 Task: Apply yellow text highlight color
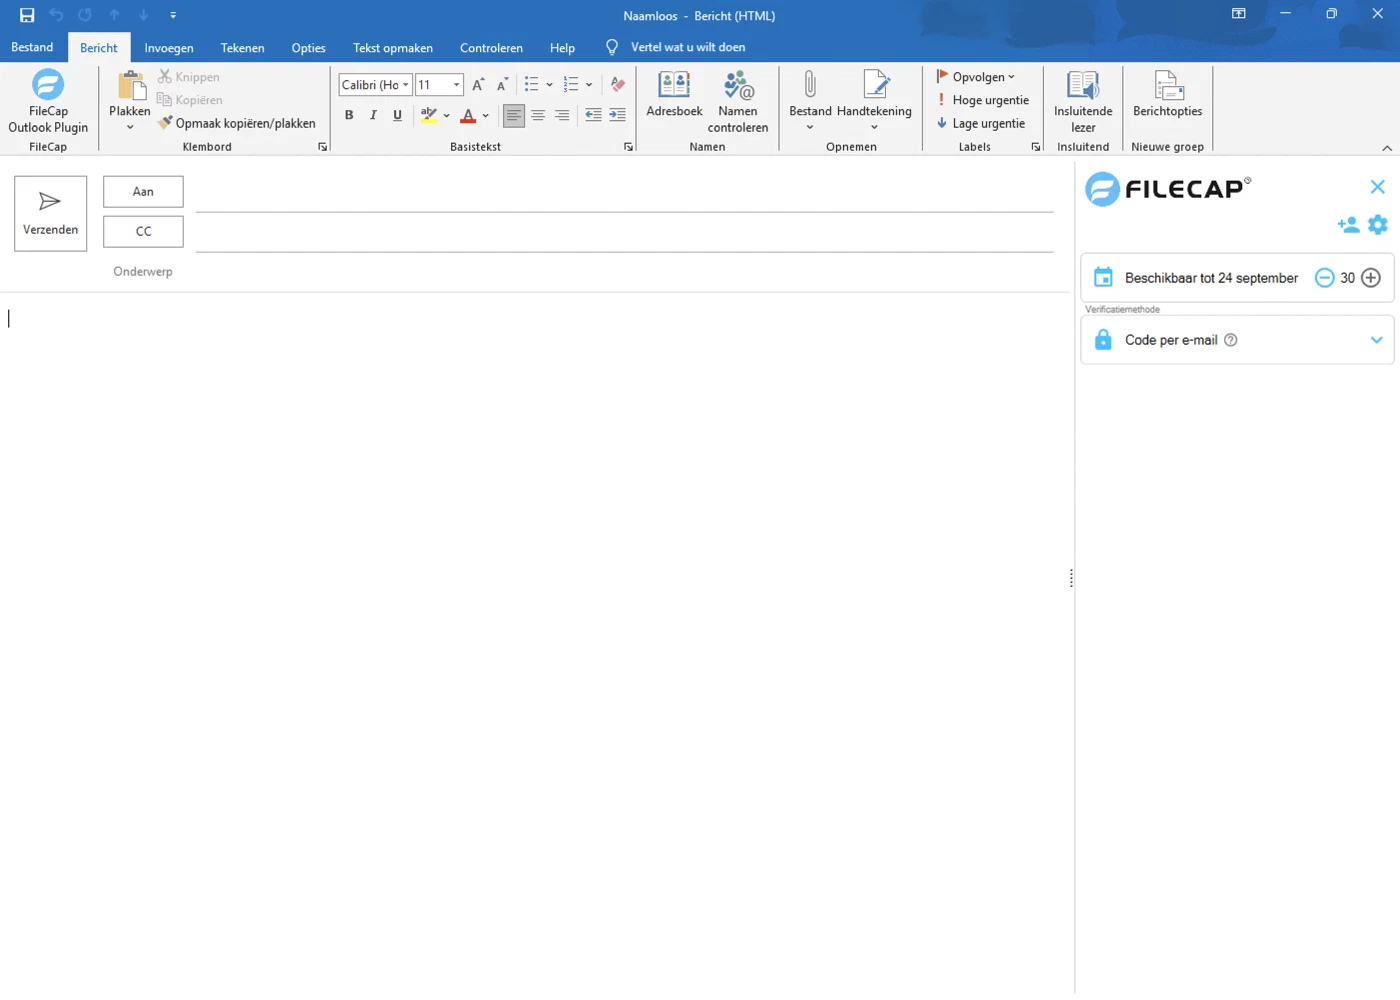[x=429, y=115]
